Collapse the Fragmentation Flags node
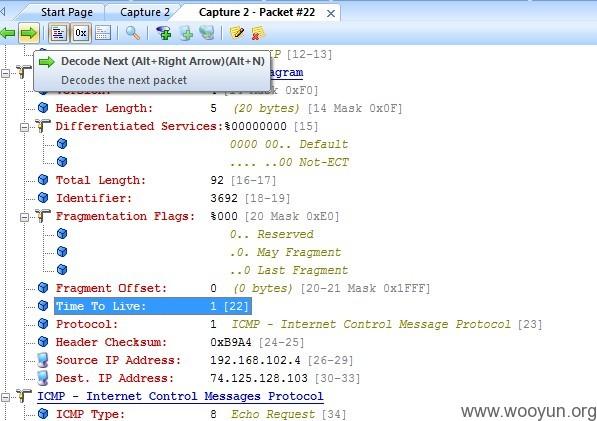Screen dimensions: 597x421 pos(24,217)
